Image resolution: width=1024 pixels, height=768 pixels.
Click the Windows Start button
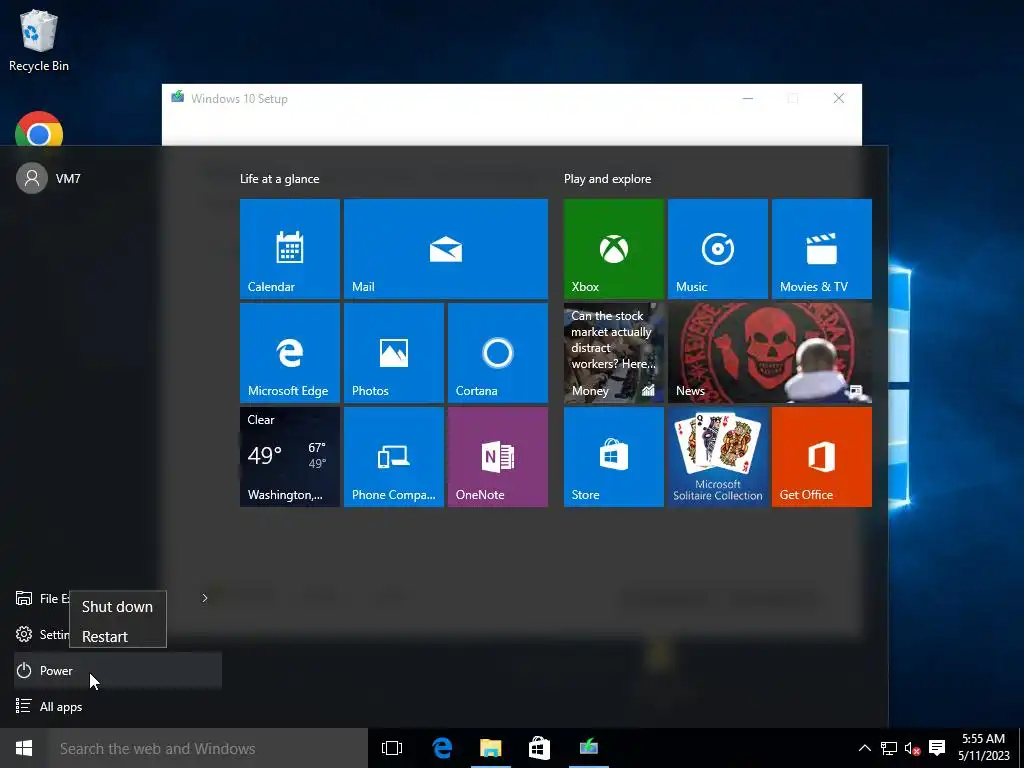point(24,748)
